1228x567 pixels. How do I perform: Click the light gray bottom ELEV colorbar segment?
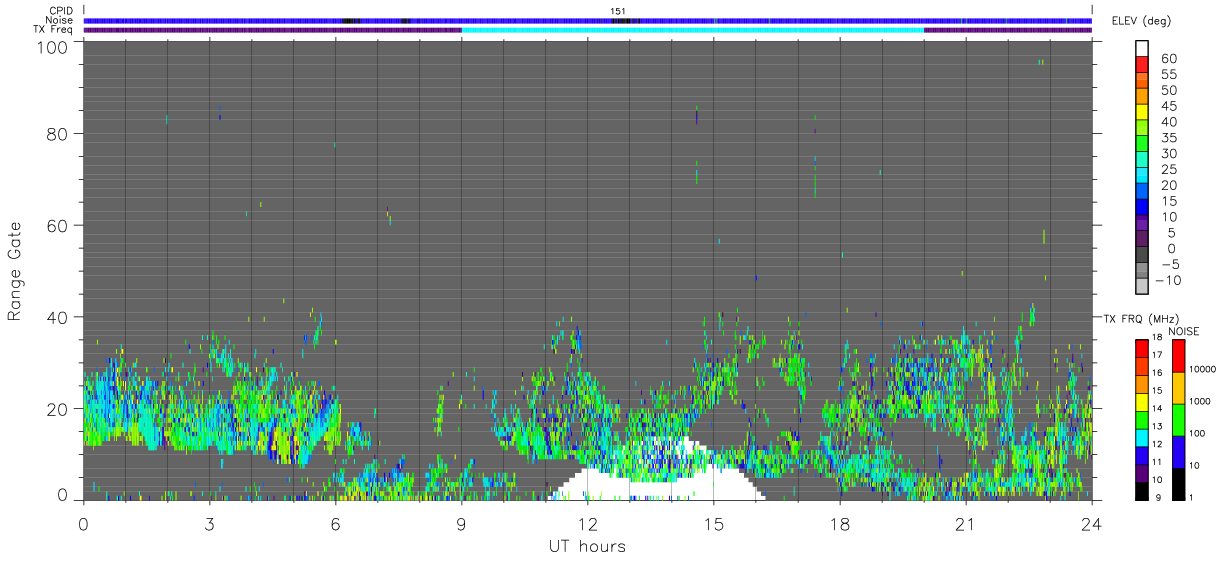(1142, 284)
